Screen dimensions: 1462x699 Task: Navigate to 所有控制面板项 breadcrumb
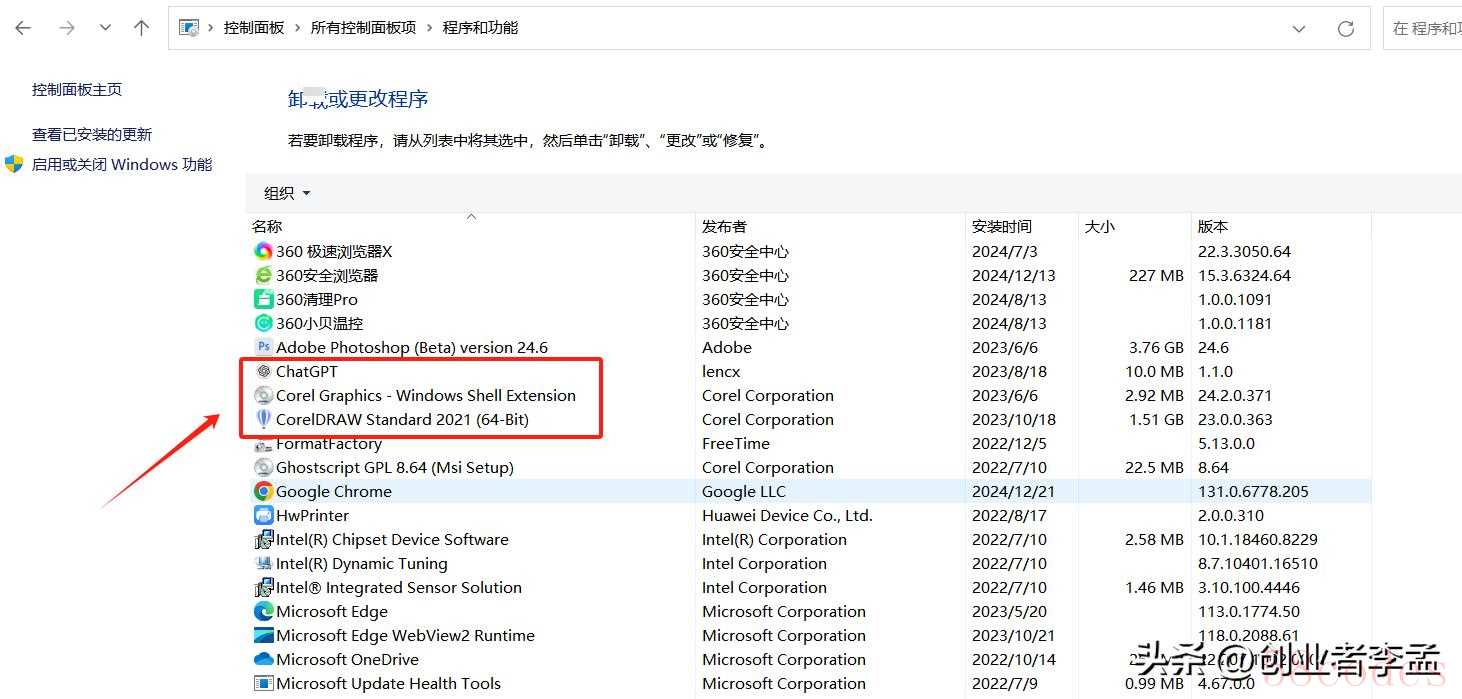pyautogui.click(x=363, y=28)
